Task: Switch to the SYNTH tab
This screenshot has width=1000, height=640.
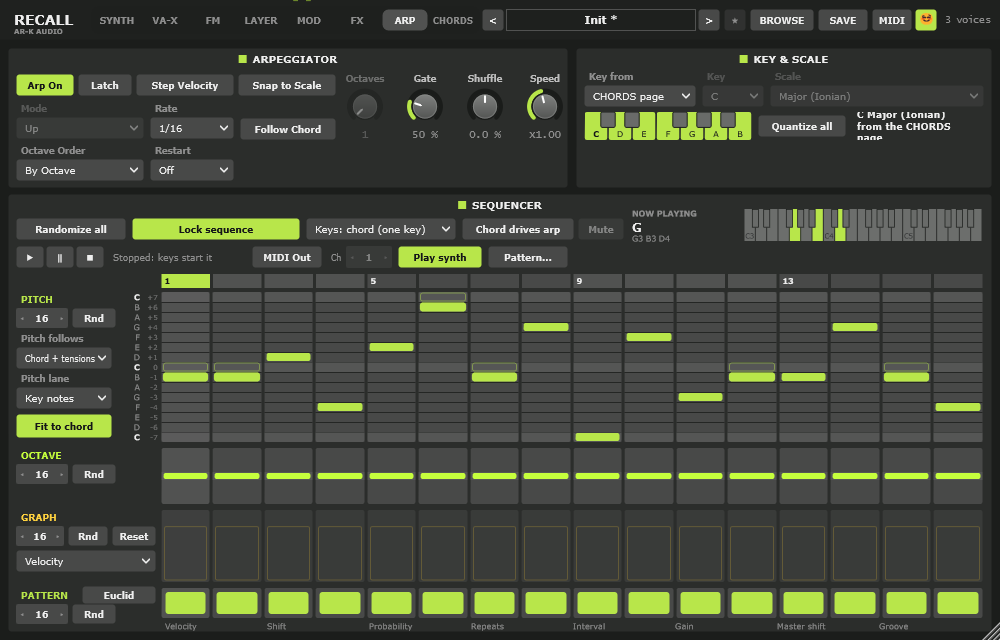Action: click(117, 20)
